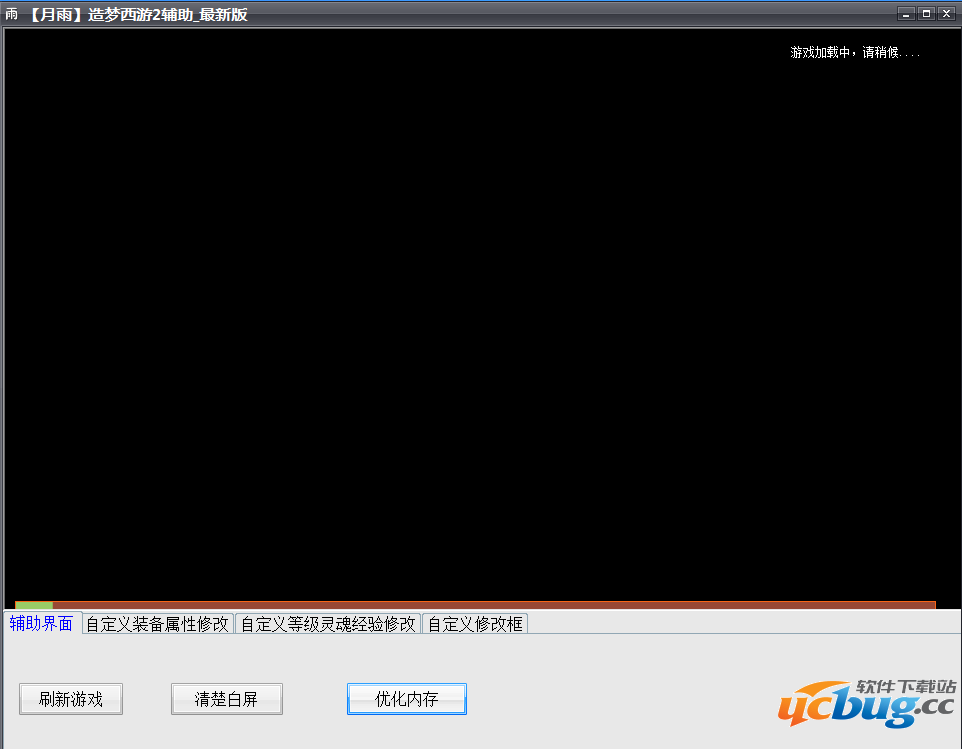
Task: Switch to the 自定义修改框 tab
Action: [x=475, y=622]
